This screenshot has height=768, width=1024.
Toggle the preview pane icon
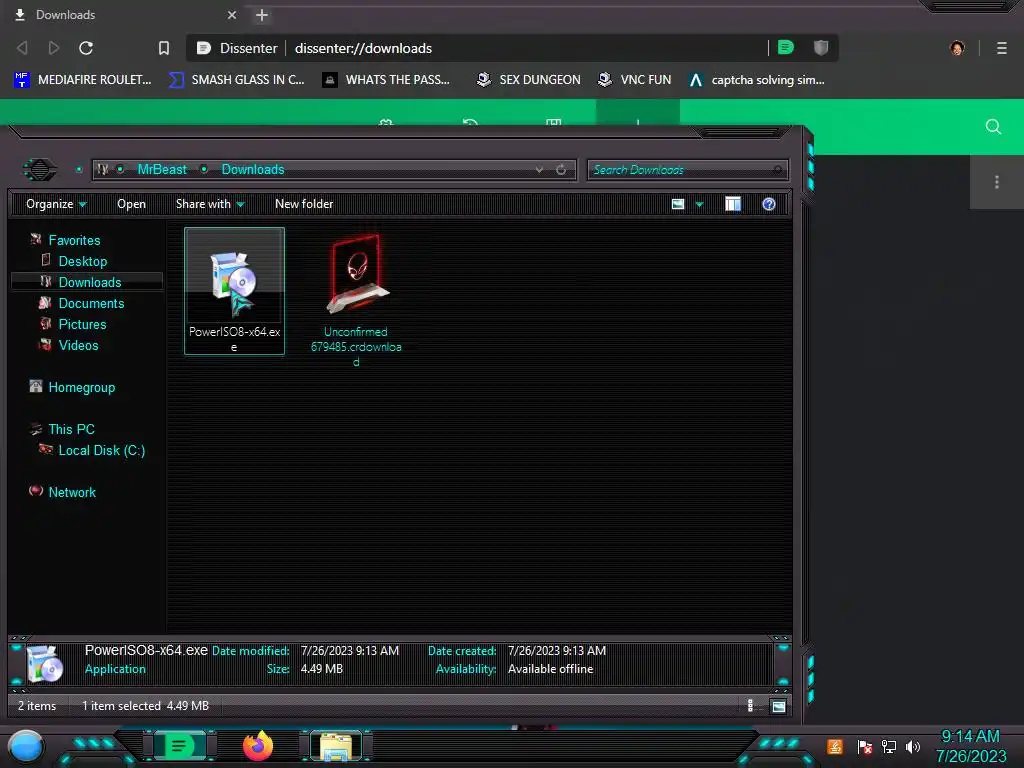[733, 204]
